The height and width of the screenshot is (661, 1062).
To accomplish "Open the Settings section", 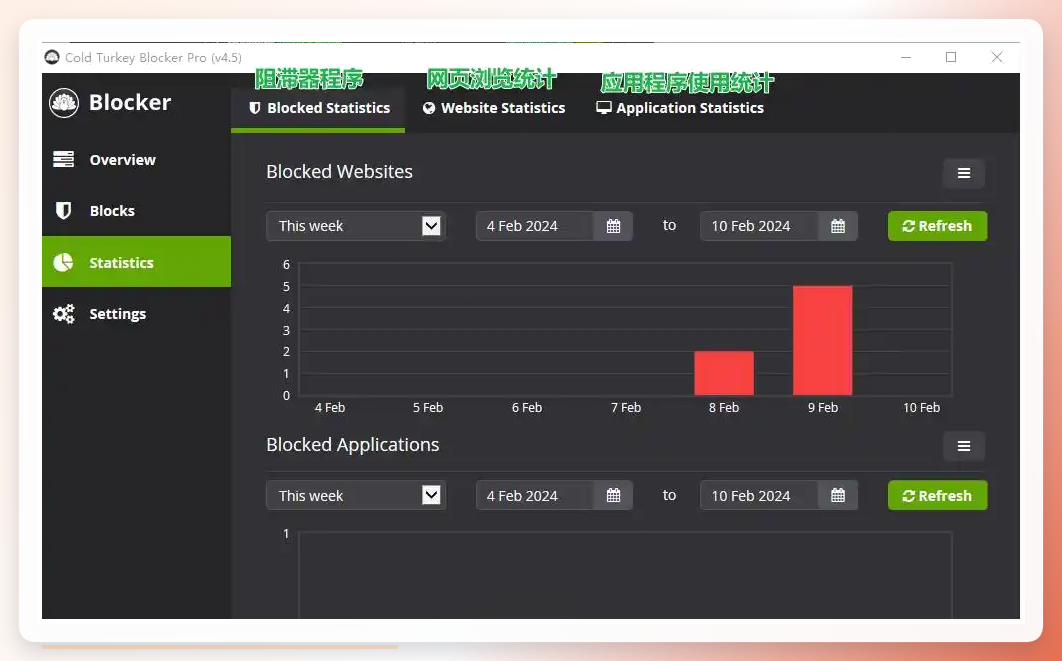I will [136, 314].
